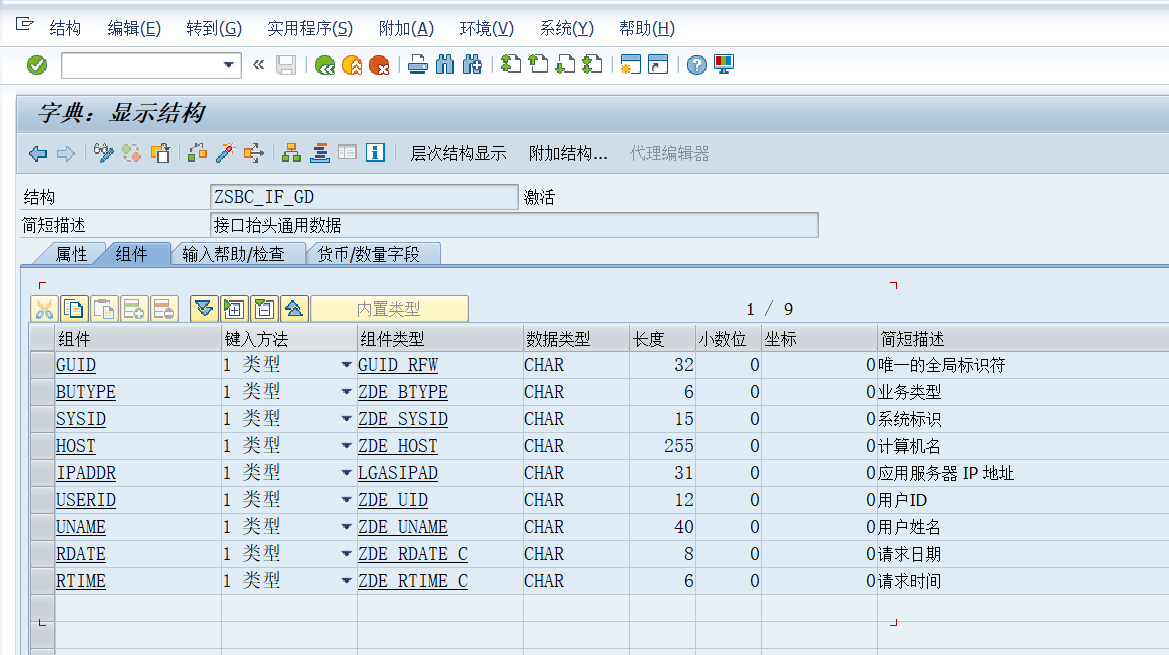
Task: Open the 帮助(H) menu
Action: pyautogui.click(x=646, y=28)
